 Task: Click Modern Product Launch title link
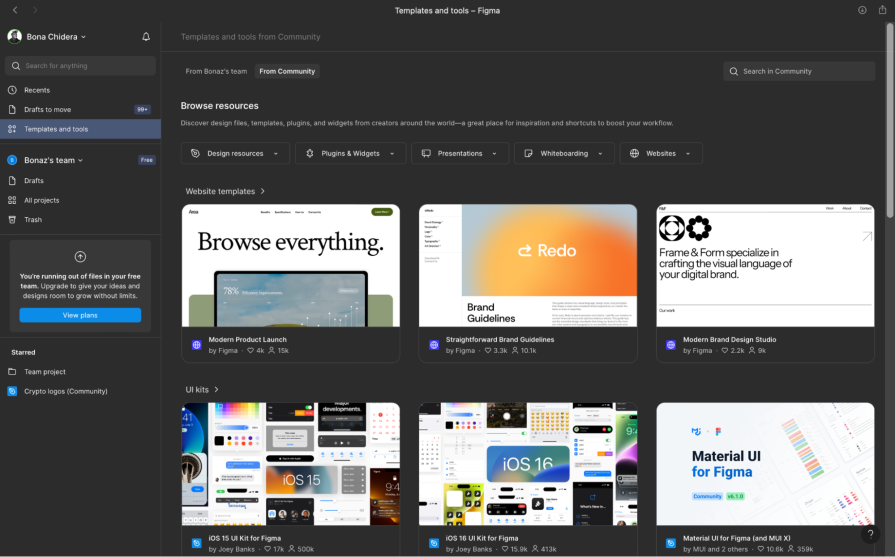247,340
